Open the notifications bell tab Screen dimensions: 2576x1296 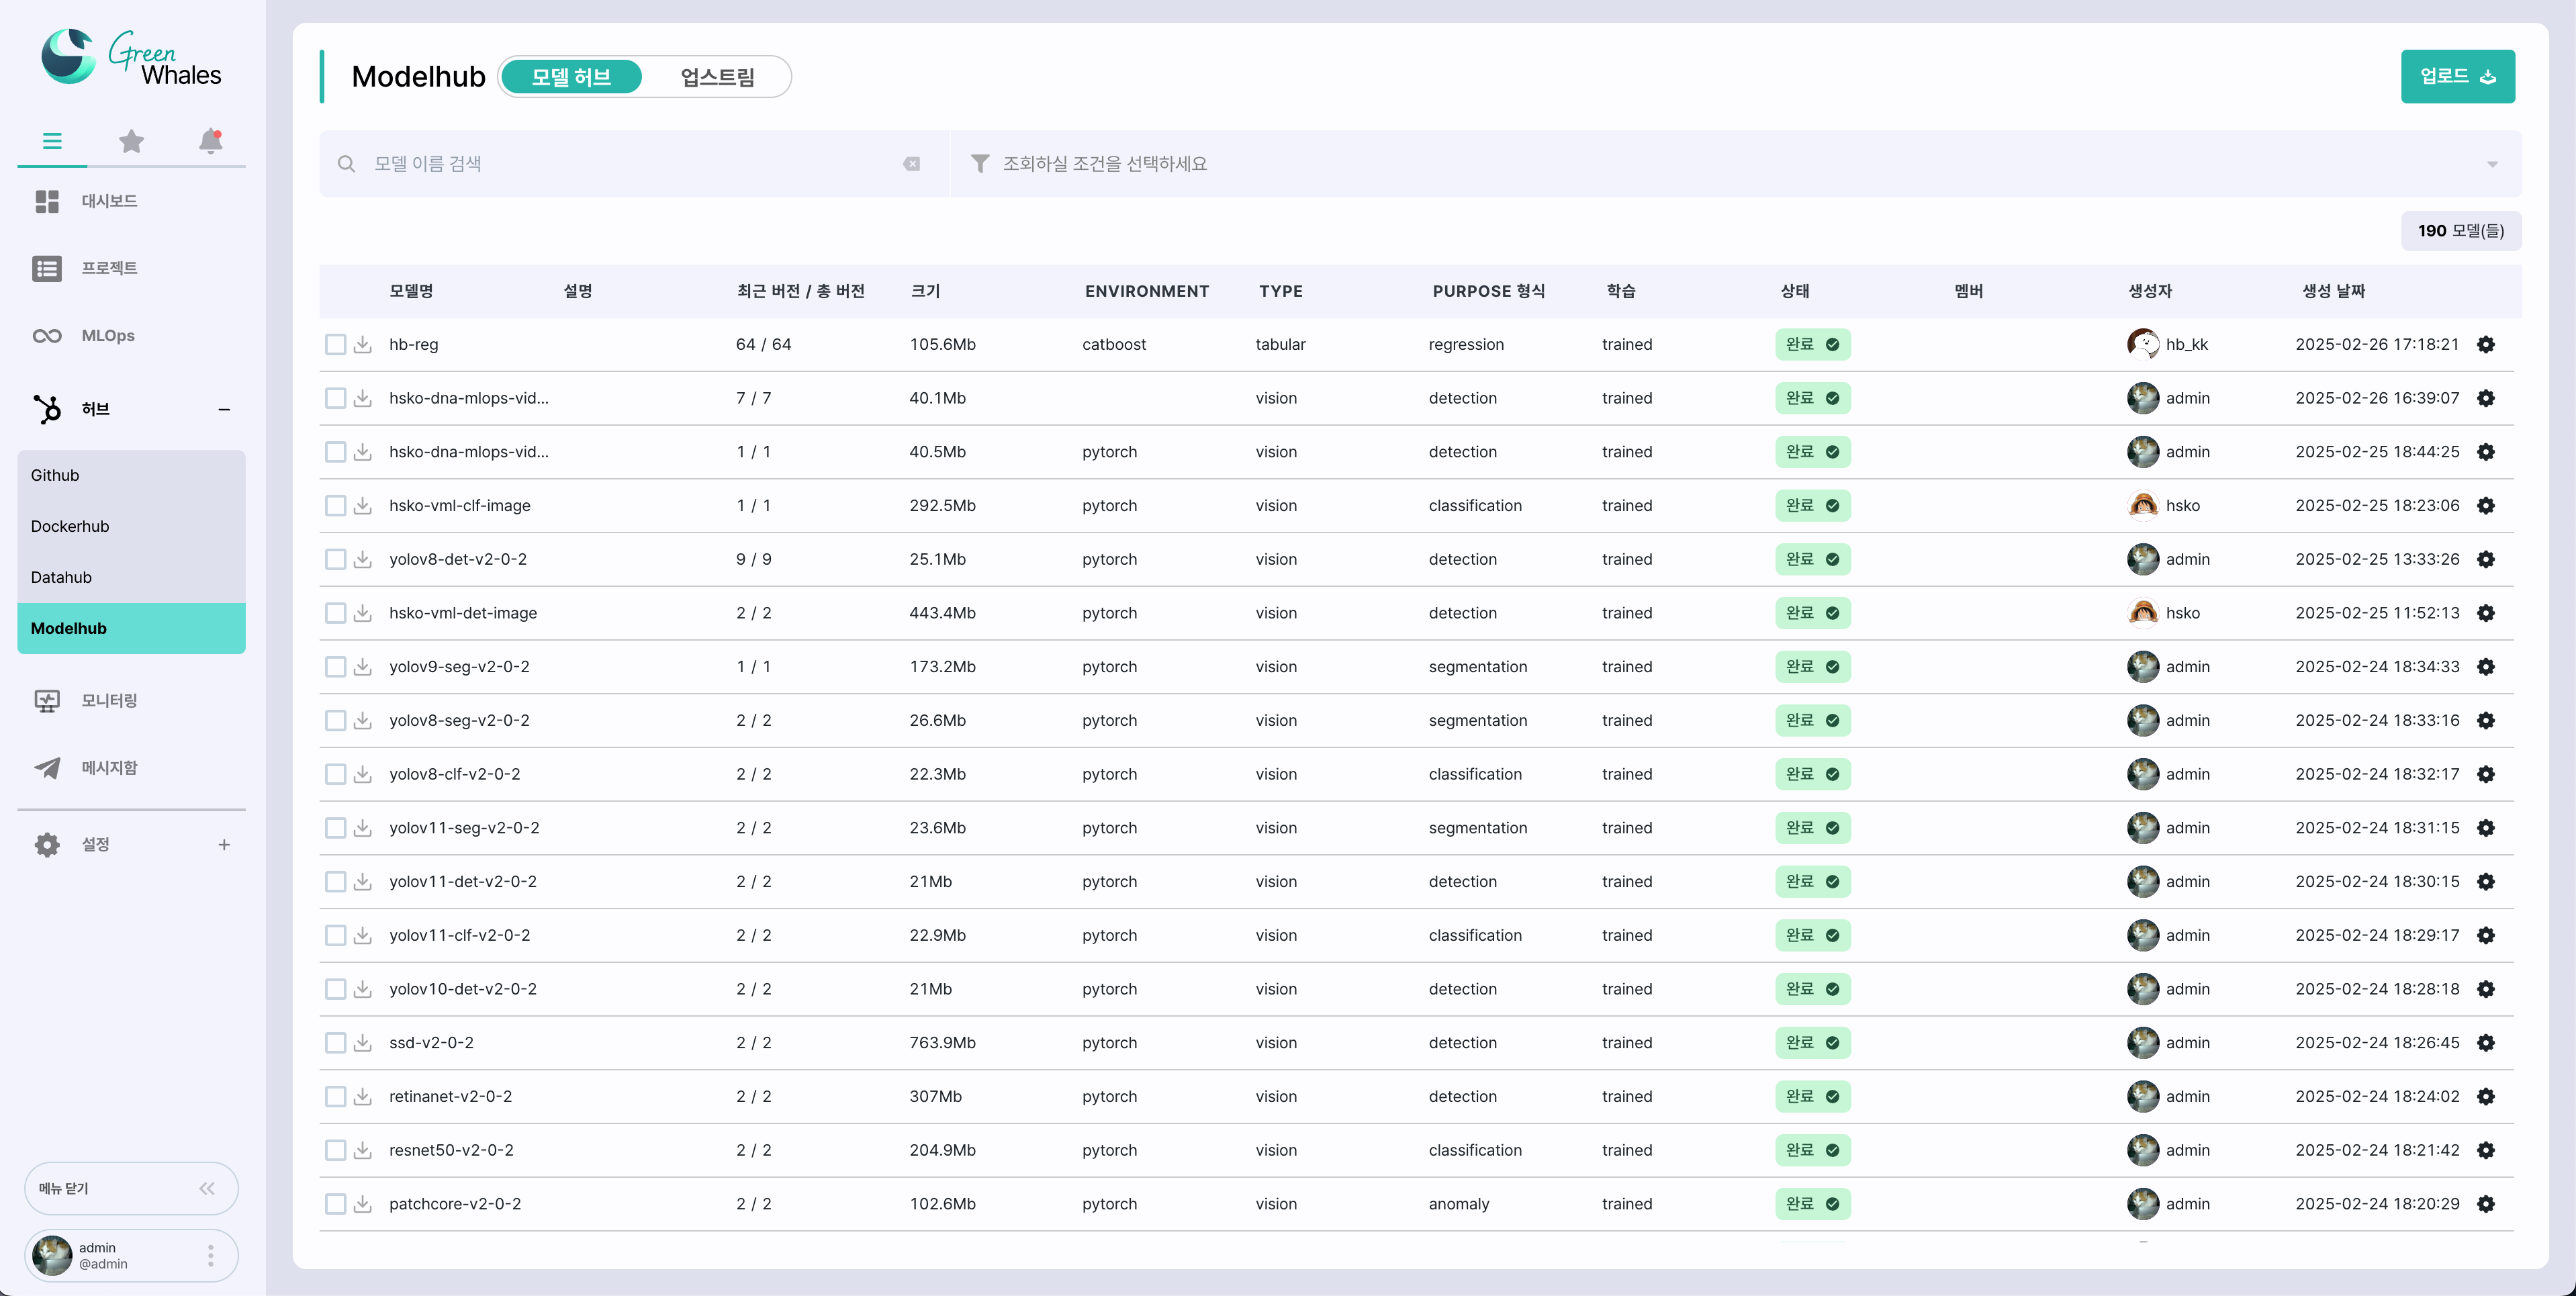point(210,141)
